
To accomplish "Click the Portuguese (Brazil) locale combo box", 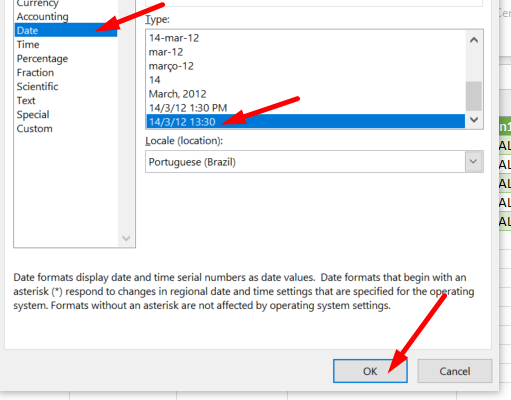I will point(314,162).
